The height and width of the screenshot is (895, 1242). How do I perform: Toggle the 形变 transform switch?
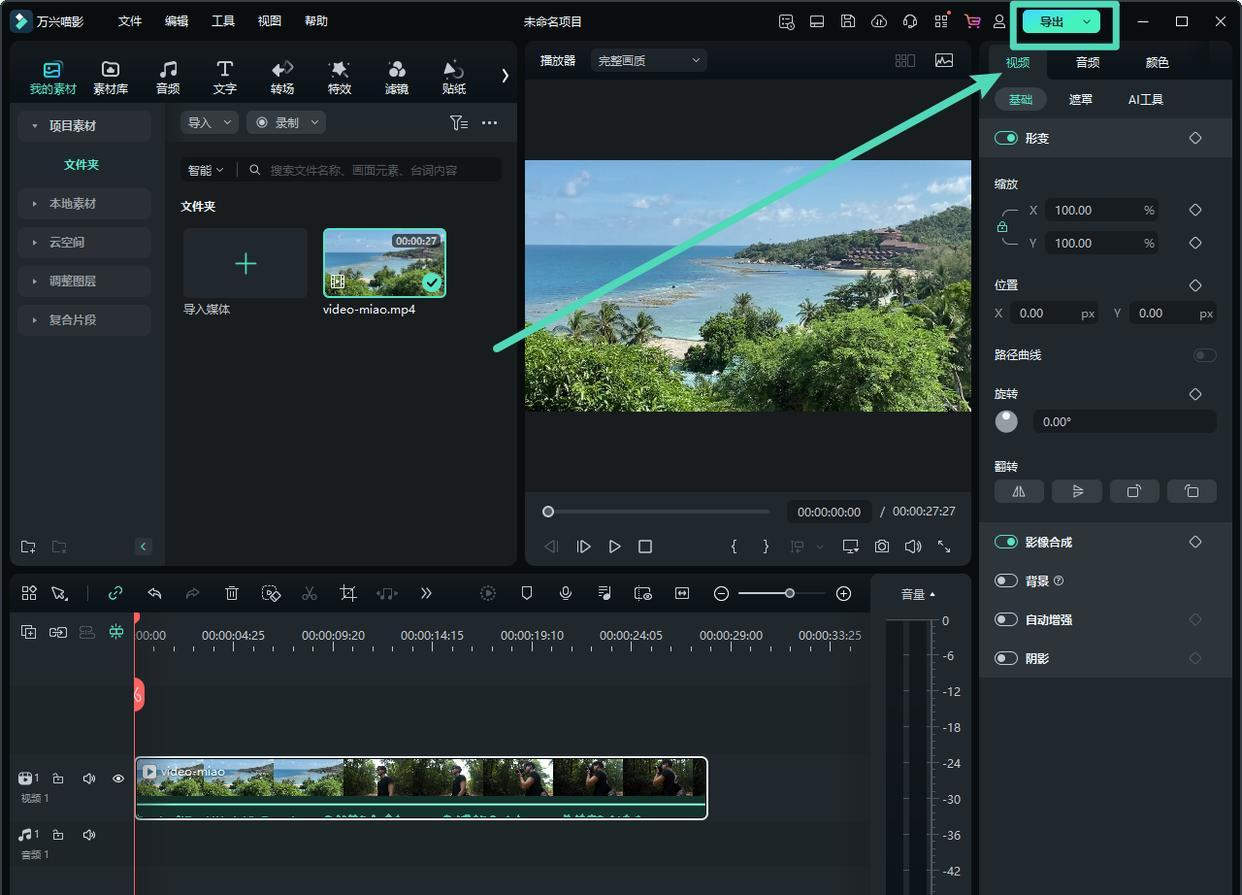point(1006,138)
